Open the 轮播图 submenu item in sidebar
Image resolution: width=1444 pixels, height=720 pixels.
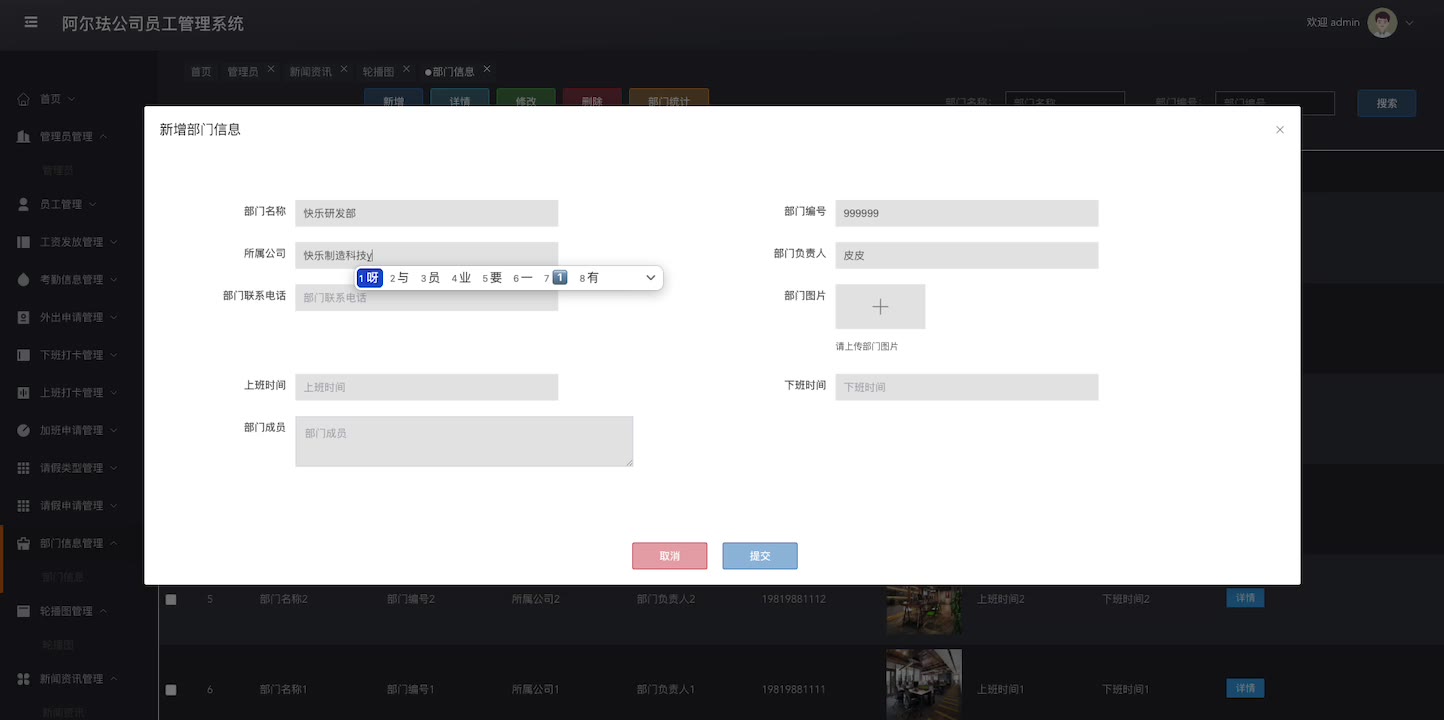coord(57,645)
